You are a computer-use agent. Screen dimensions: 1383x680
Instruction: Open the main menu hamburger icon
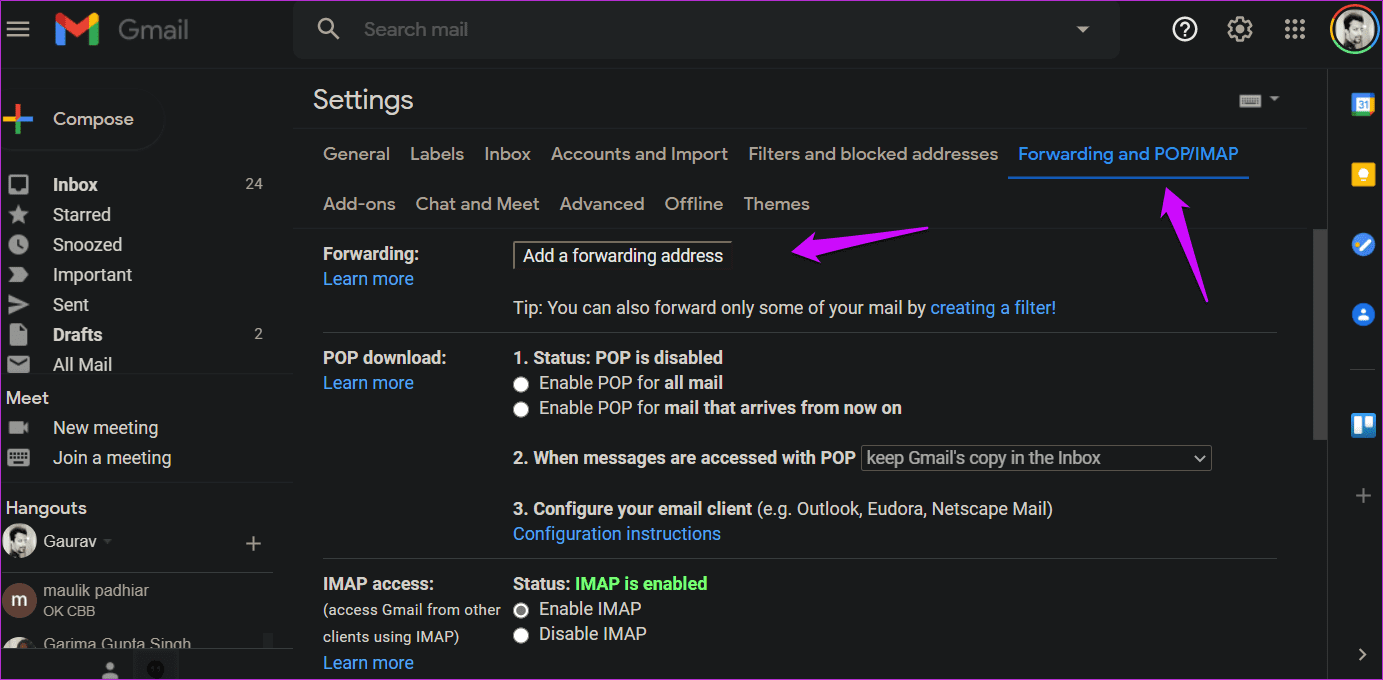tap(18, 29)
